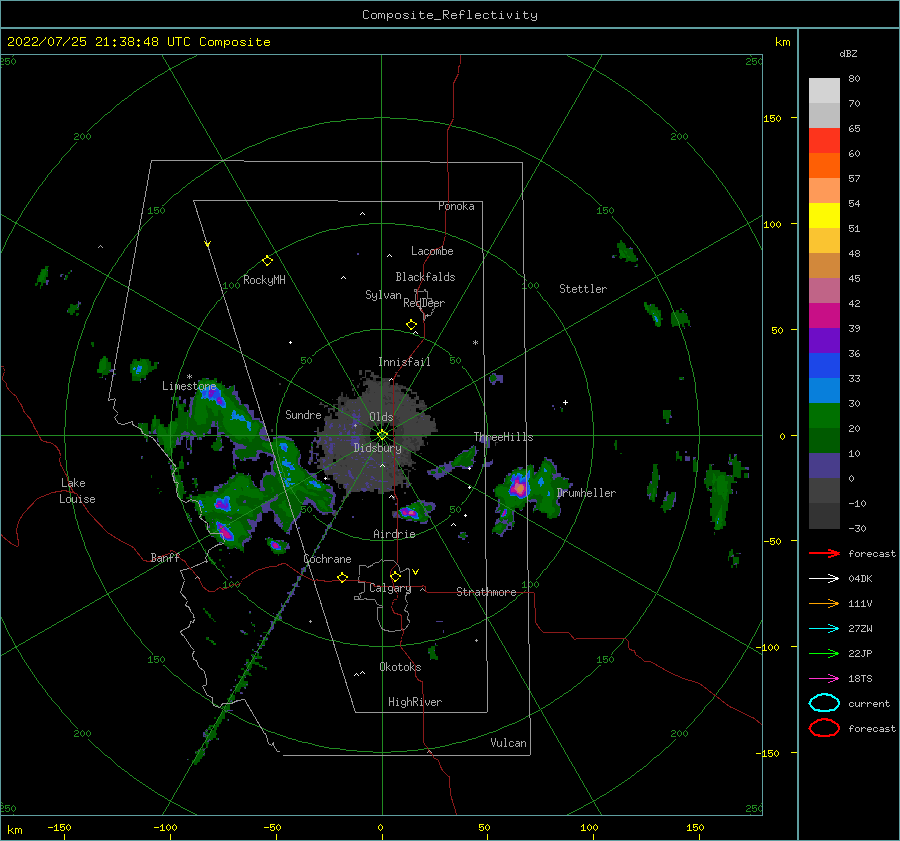
Task: Click the Lake Louise label
Action: coord(78,491)
